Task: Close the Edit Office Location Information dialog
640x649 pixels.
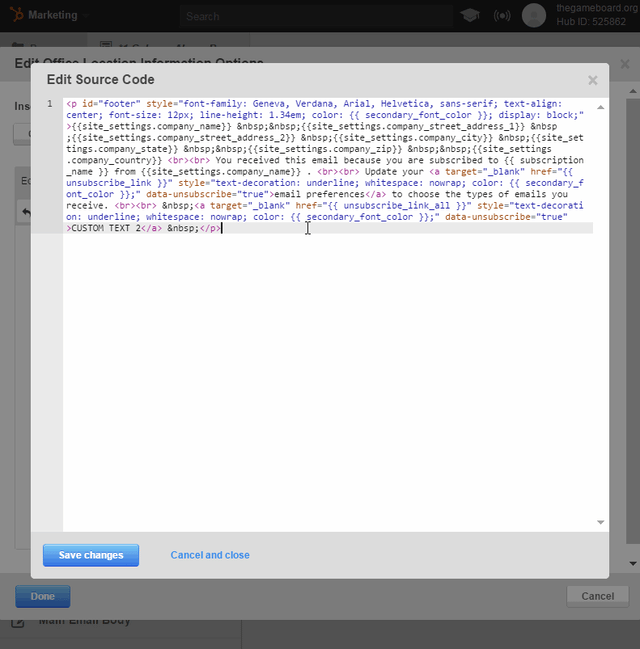Action: pyautogui.click(x=625, y=64)
